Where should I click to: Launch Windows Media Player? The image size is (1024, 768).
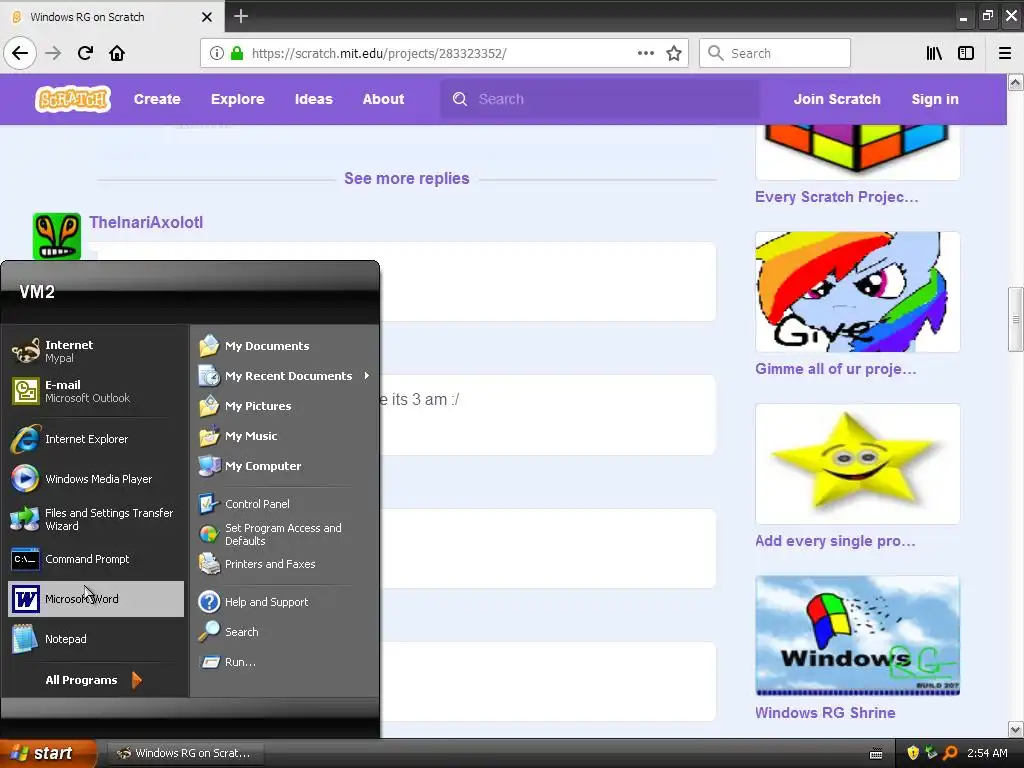pyautogui.click(x=95, y=479)
